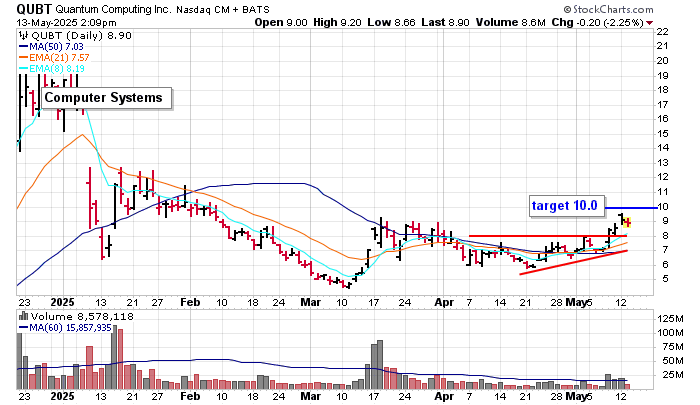
Task: Click the 'Apr' label on price chart axis
Action: click(444, 302)
